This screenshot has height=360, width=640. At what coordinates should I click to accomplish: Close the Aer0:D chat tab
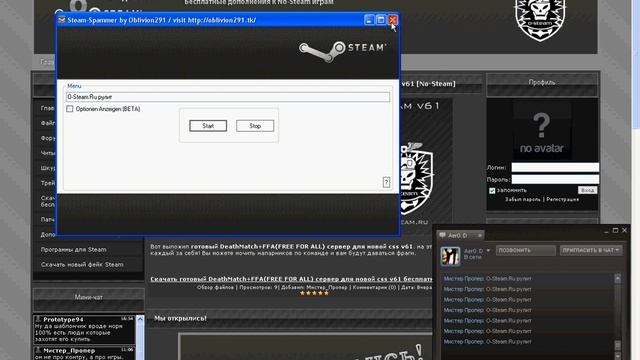coord(480,236)
